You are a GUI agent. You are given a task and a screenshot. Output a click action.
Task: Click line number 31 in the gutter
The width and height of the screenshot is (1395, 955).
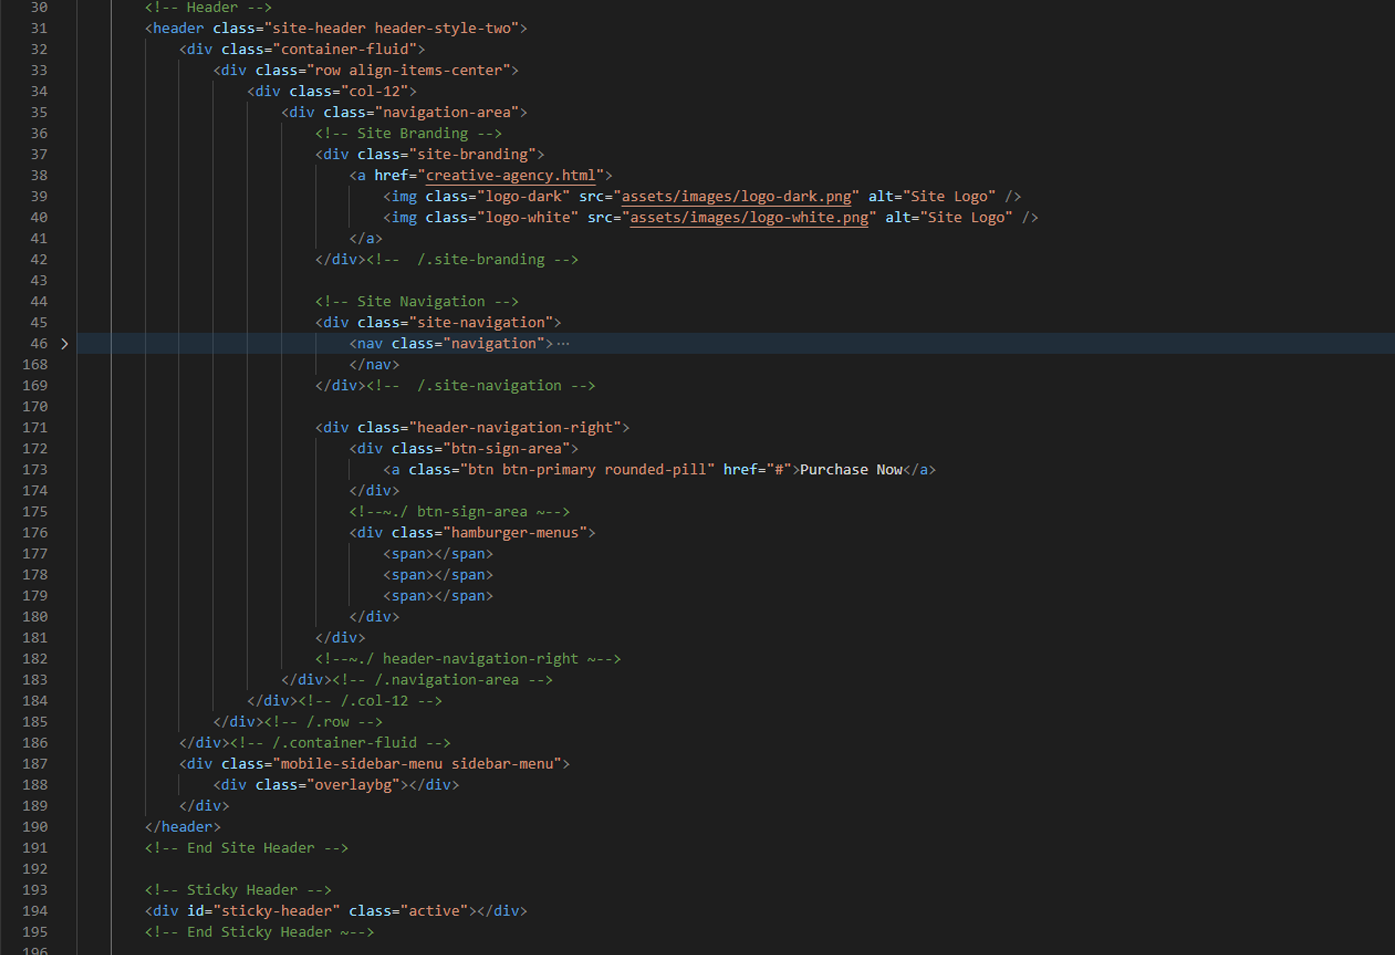38,29
